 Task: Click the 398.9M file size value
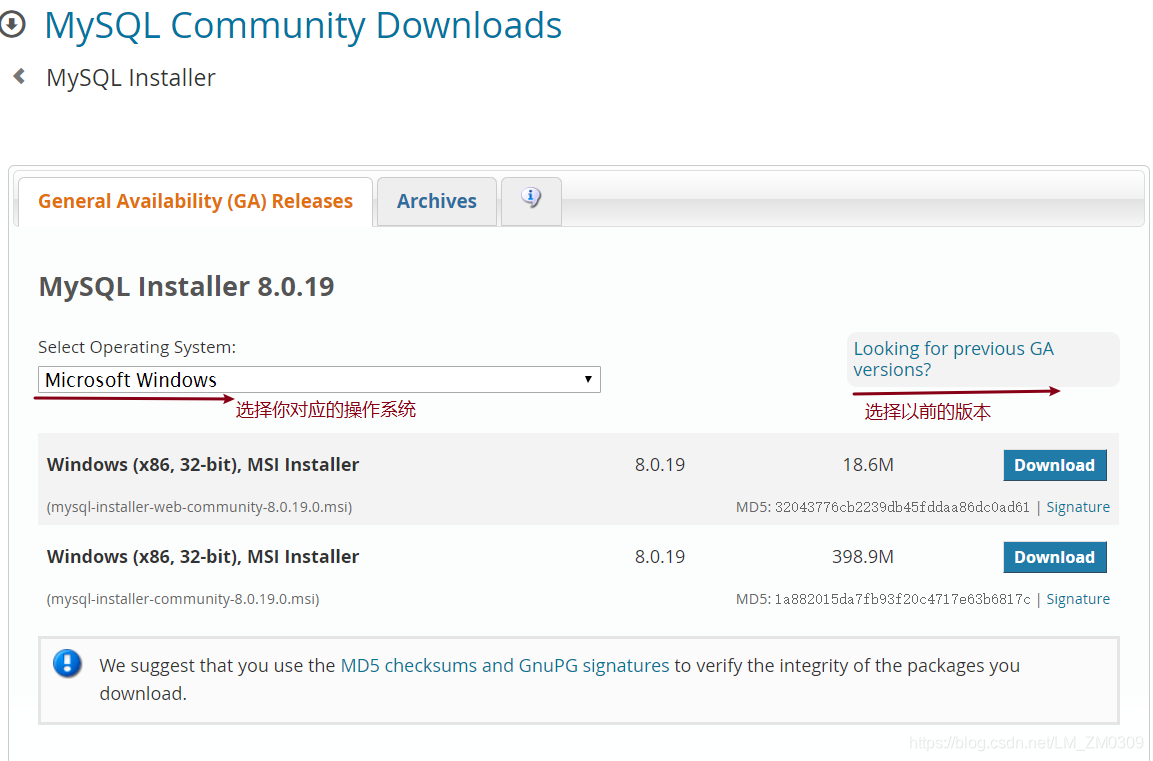(863, 557)
